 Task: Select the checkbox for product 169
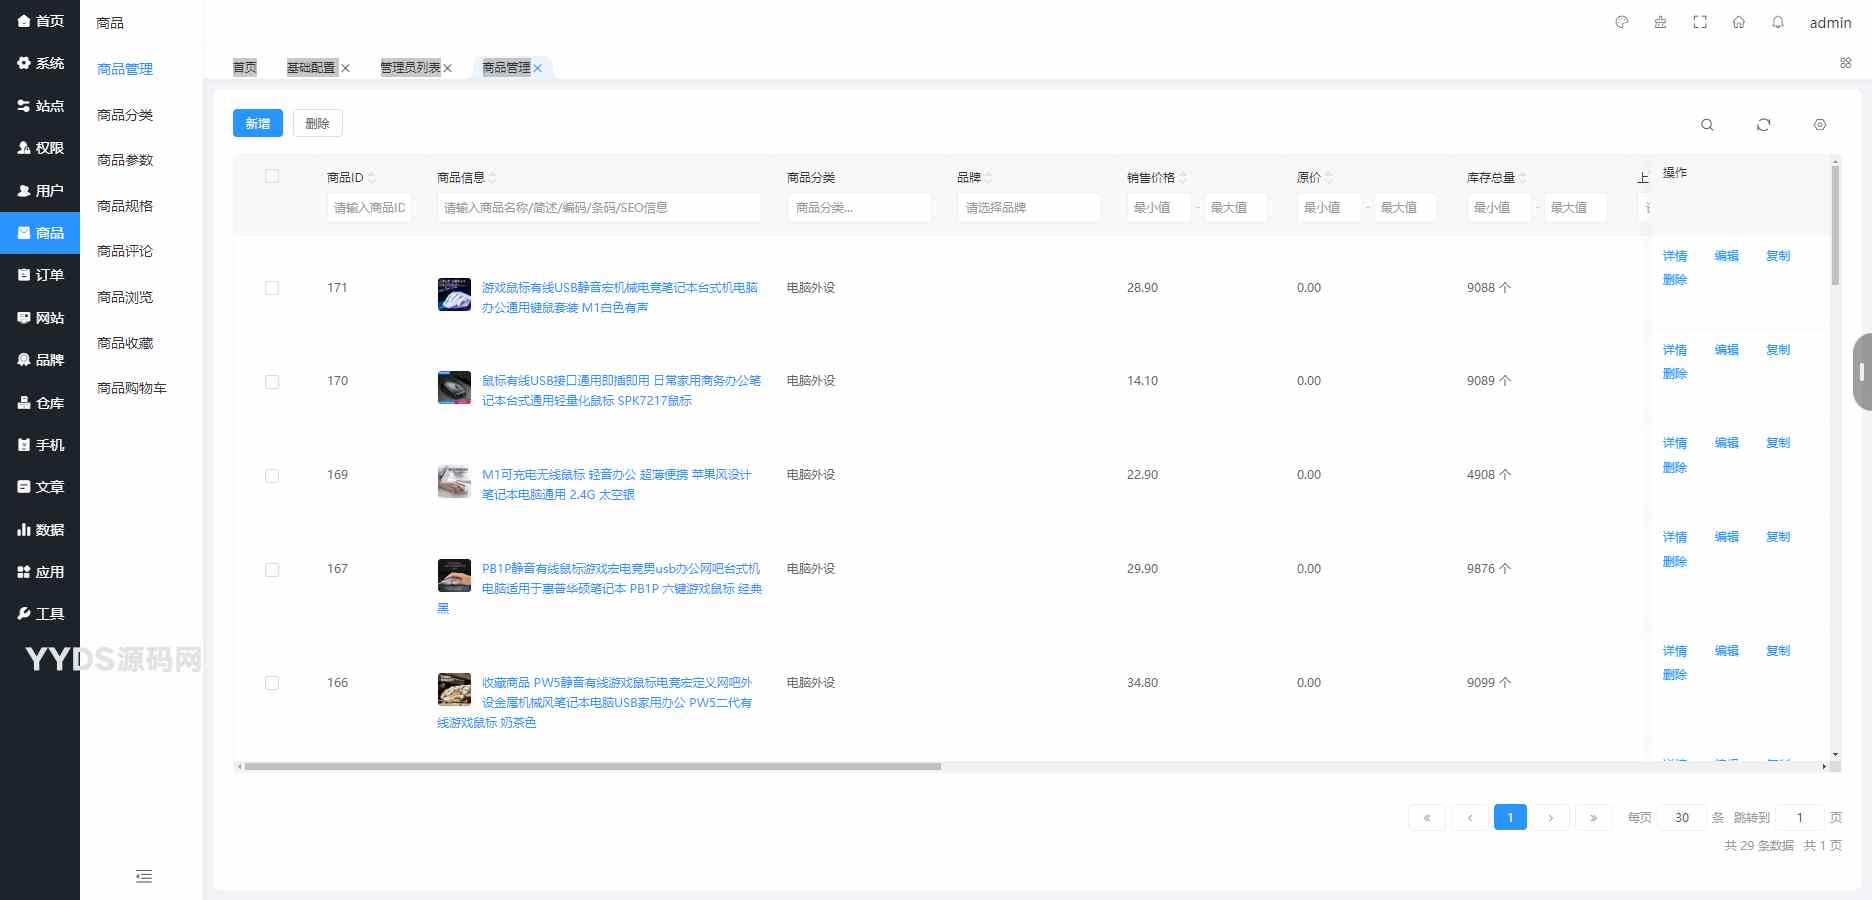click(x=272, y=475)
